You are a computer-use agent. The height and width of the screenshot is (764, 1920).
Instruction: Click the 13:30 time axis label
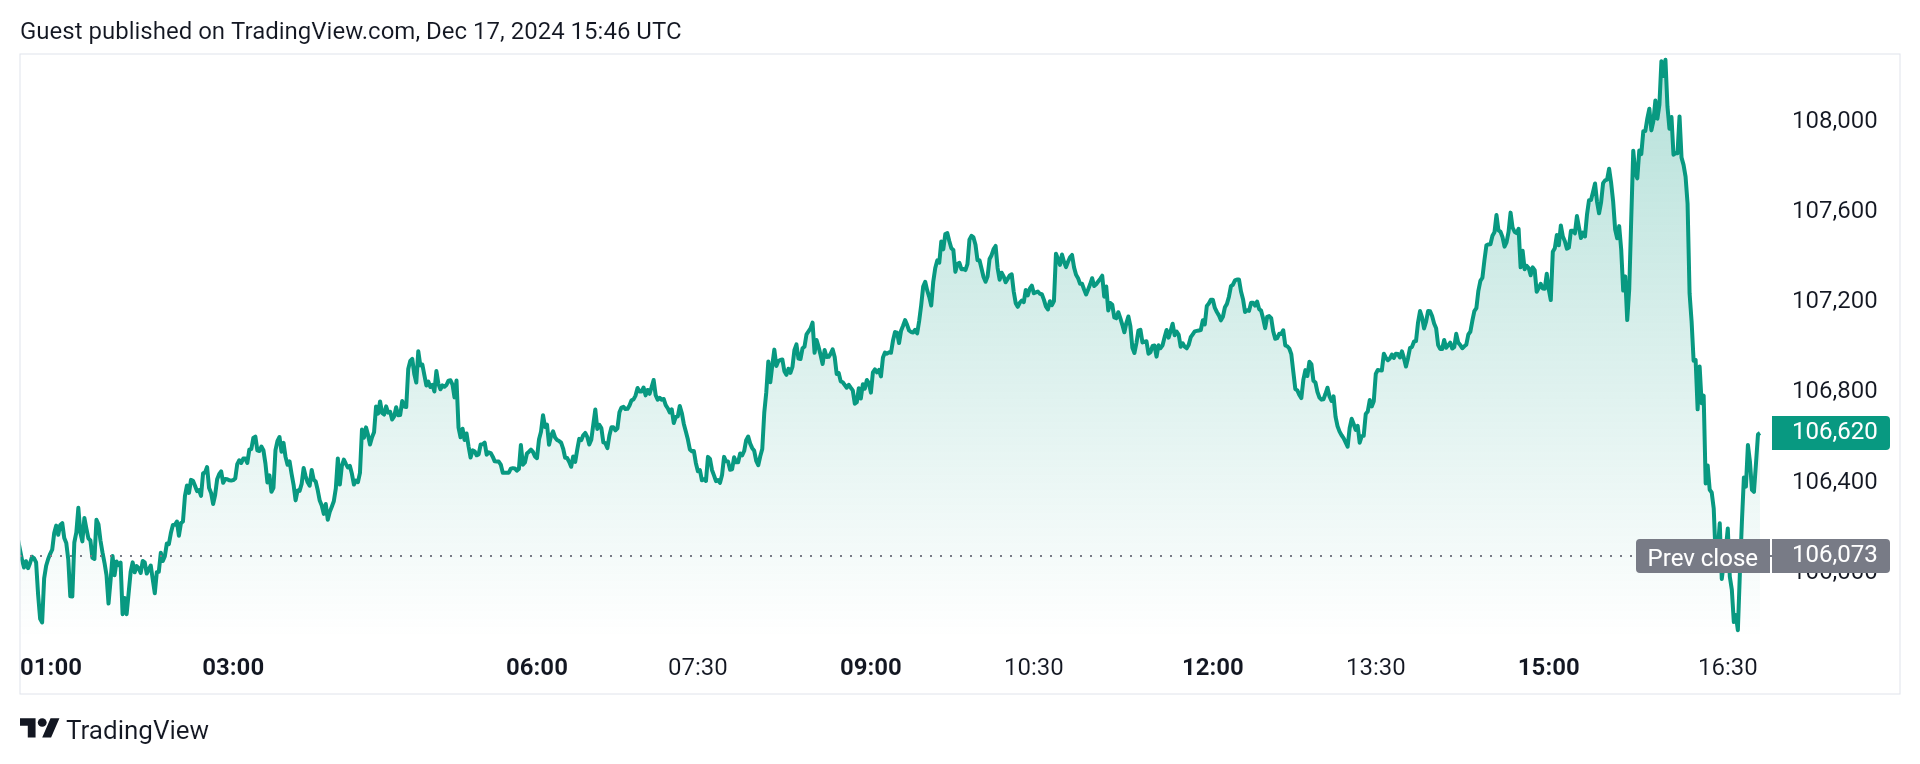1376,667
